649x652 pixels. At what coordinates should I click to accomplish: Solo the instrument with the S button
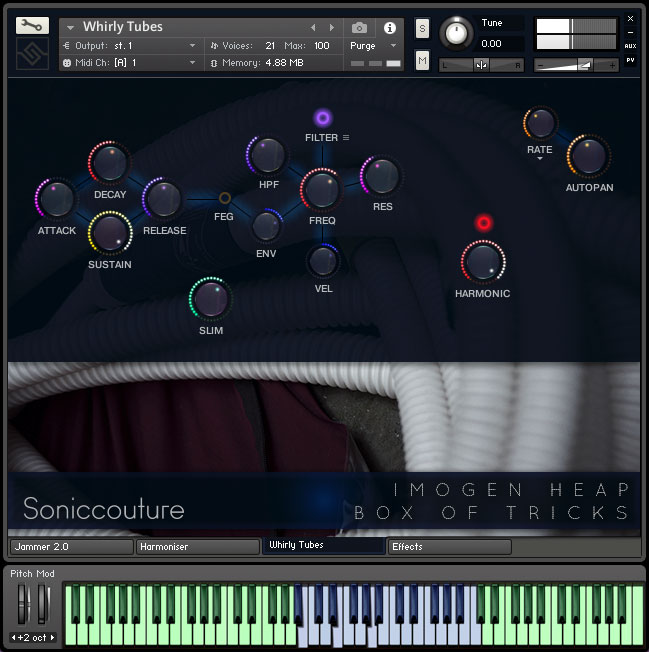click(422, 29)
